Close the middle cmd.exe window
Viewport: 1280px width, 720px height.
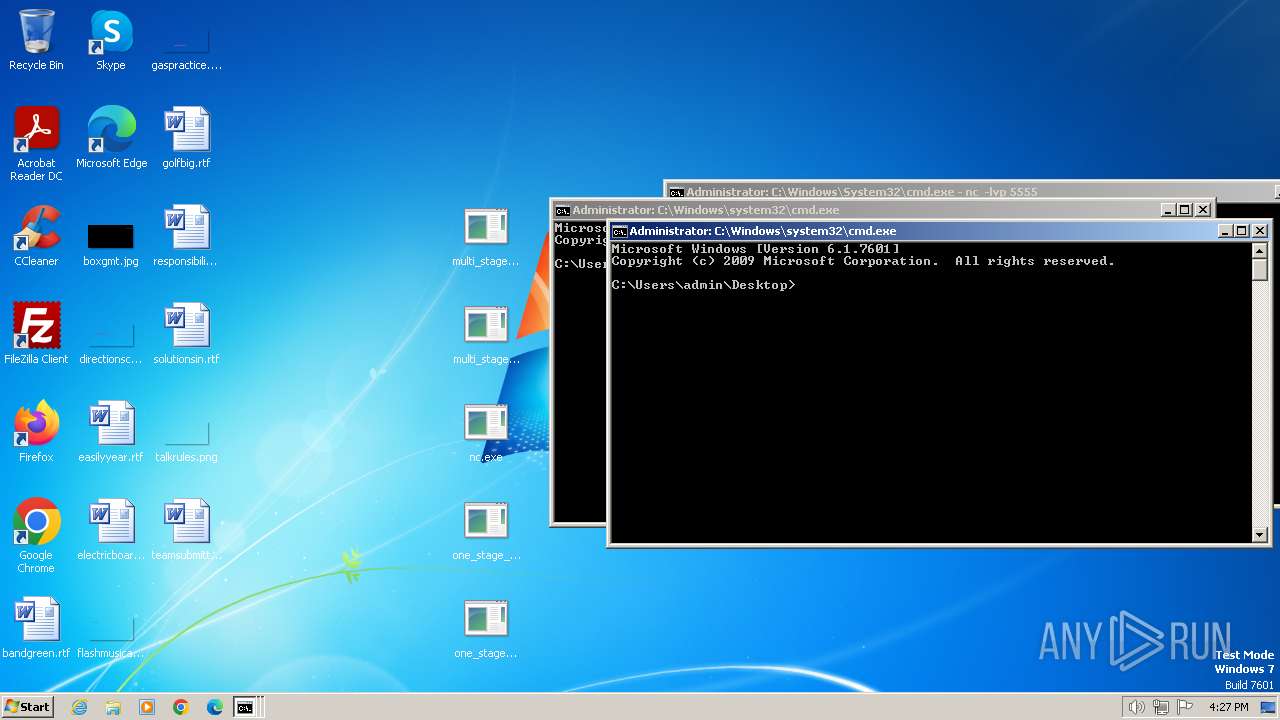pyautogui.click(x=1203, y=210)
